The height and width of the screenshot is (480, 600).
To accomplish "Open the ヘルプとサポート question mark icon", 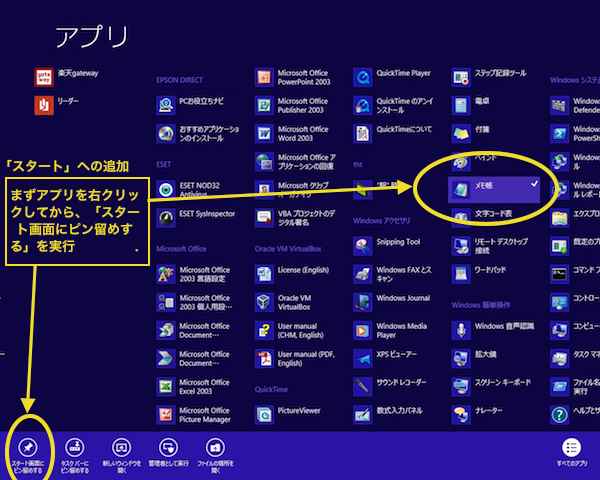I will [x=559, y=415].
